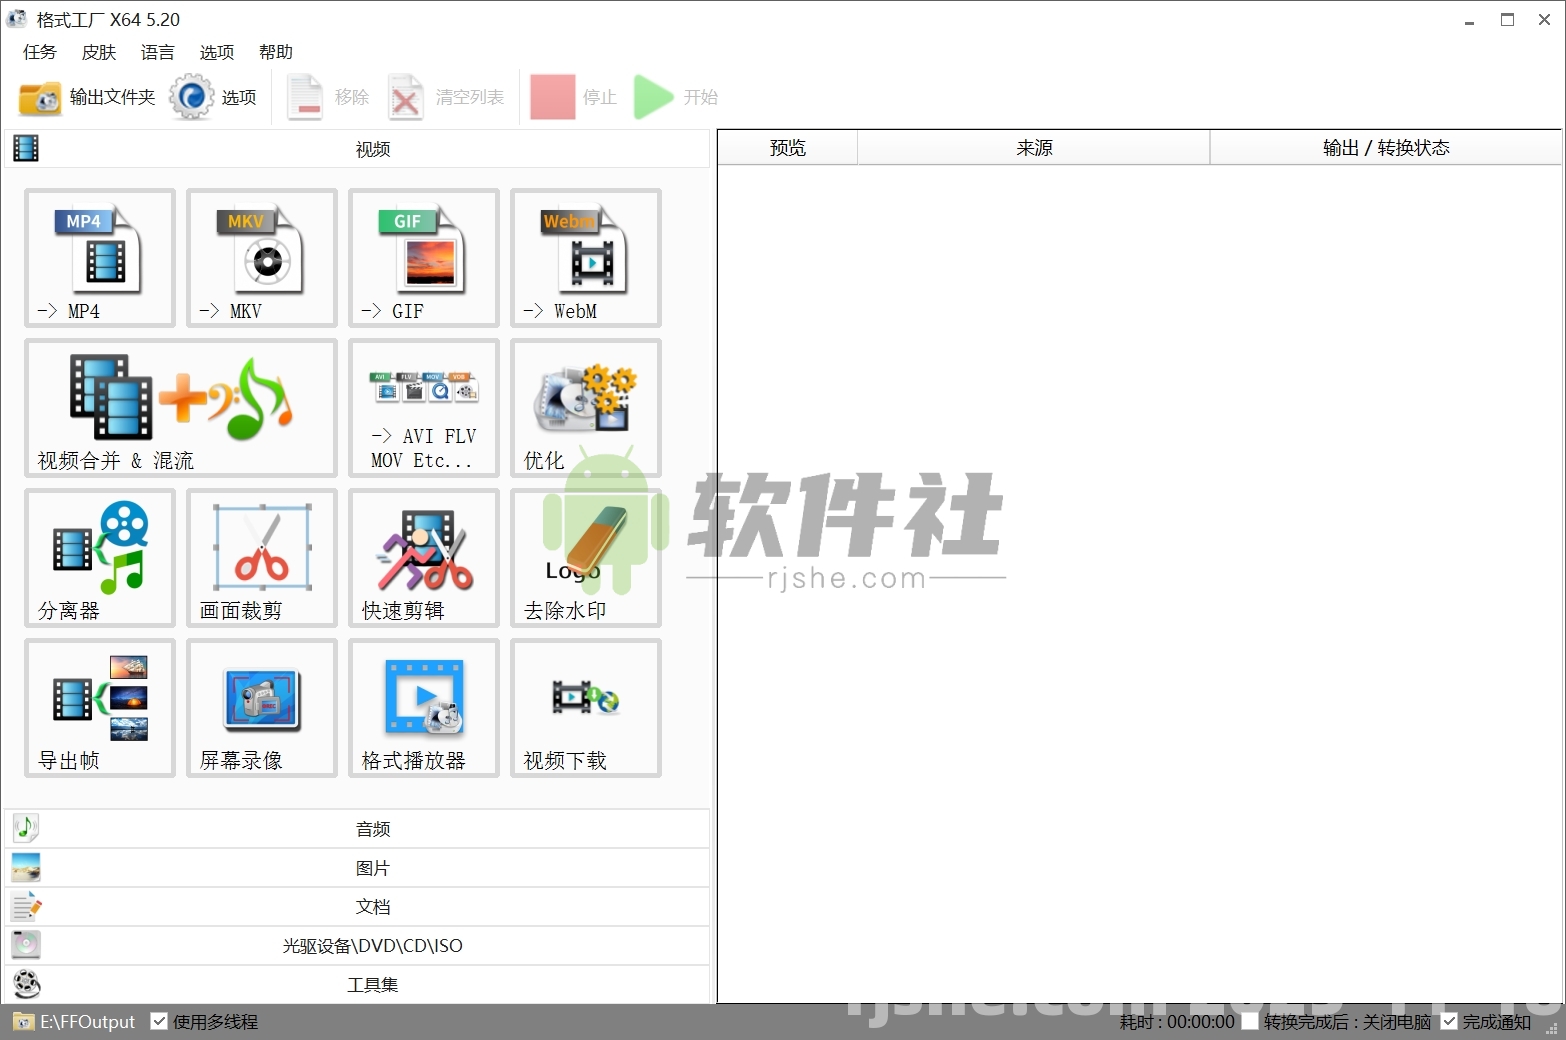
Task: Select the 分离器 splitter tool
Action: point(99,558)
